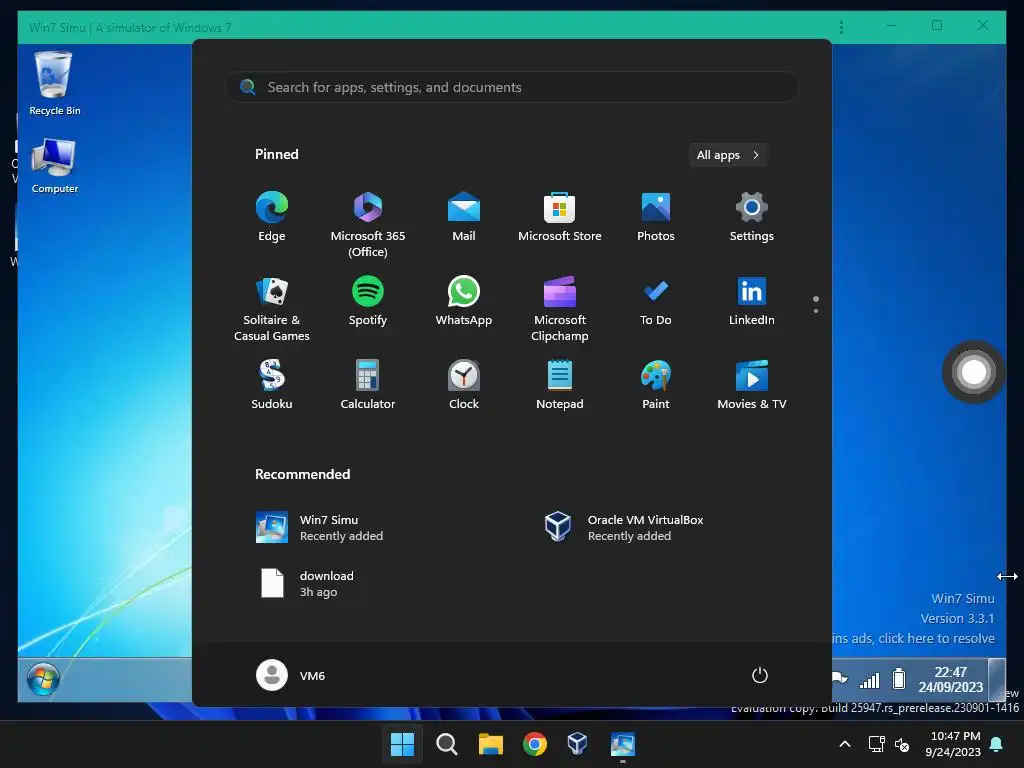This screenshot has height=768, width=1024.
Task: Launch Solitaire & Casual Games
Action: point(272,308)
